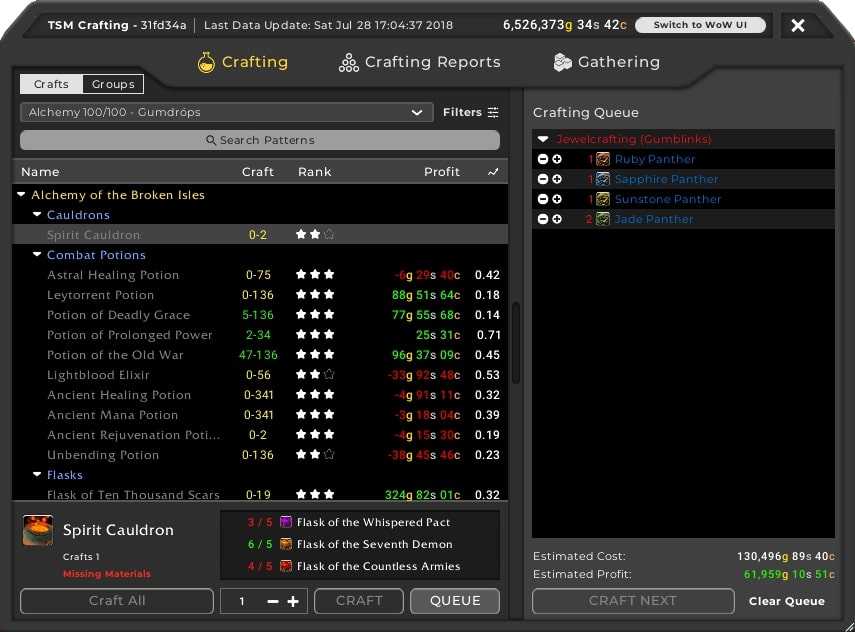Image resolution: width=855 pixels, height=632 pixels.
Task: Decrease Sapphire Panther queue quantity
Action: (x=543, y=179)
